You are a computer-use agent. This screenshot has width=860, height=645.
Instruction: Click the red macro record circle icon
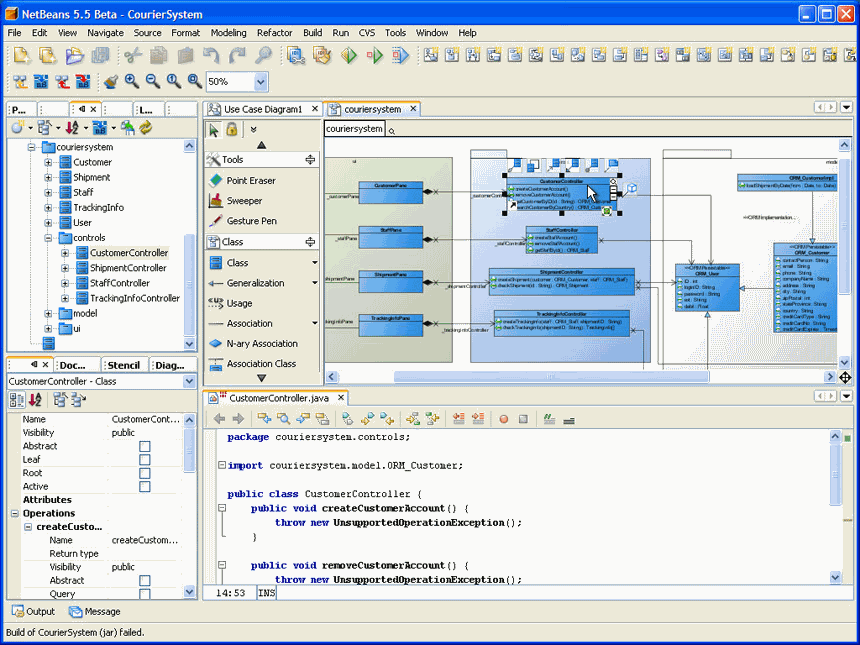(x=503, y=420)
